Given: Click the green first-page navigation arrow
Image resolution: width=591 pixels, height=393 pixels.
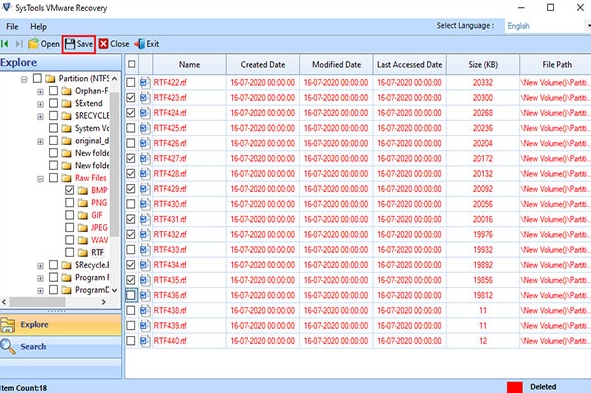Looking at the screenshot, I should [x=5, y=44].
